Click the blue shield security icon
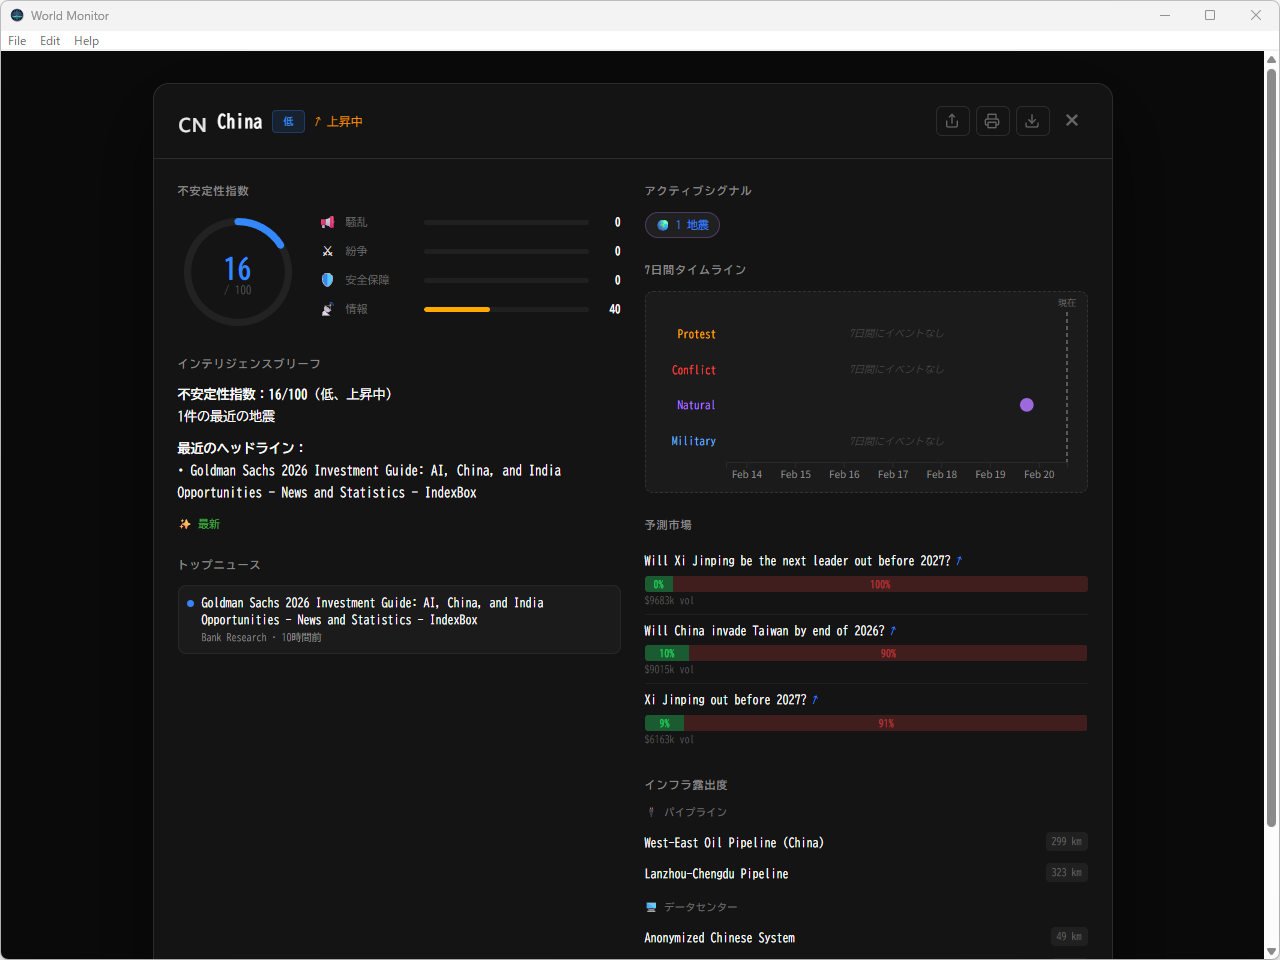 327,280
